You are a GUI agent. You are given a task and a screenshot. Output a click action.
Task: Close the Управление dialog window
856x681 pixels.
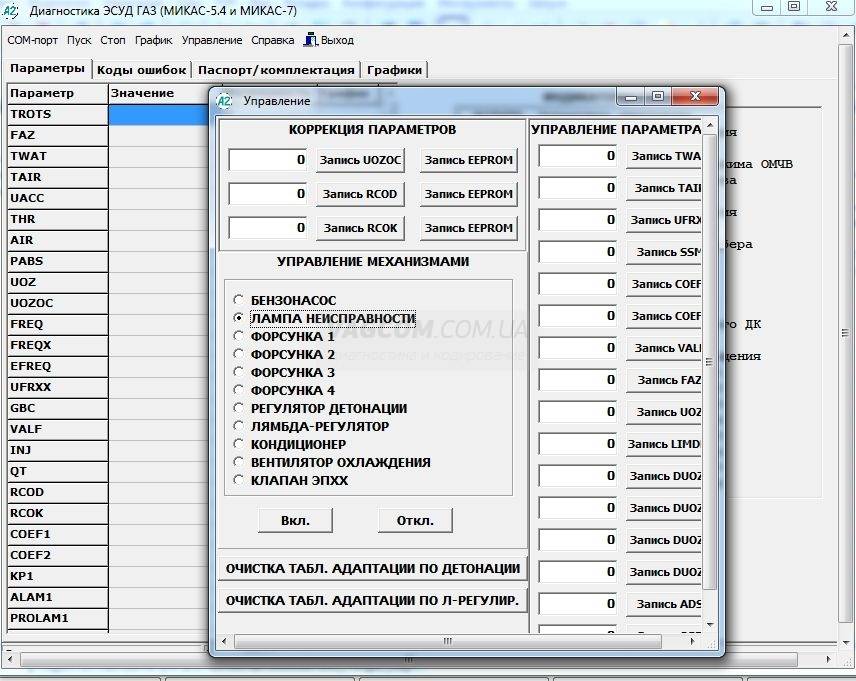695,96
